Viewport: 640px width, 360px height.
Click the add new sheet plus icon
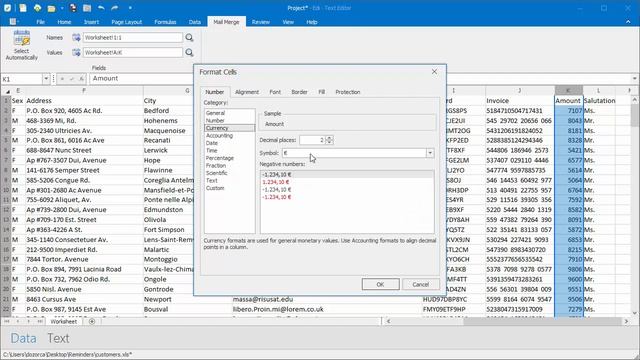92,322
